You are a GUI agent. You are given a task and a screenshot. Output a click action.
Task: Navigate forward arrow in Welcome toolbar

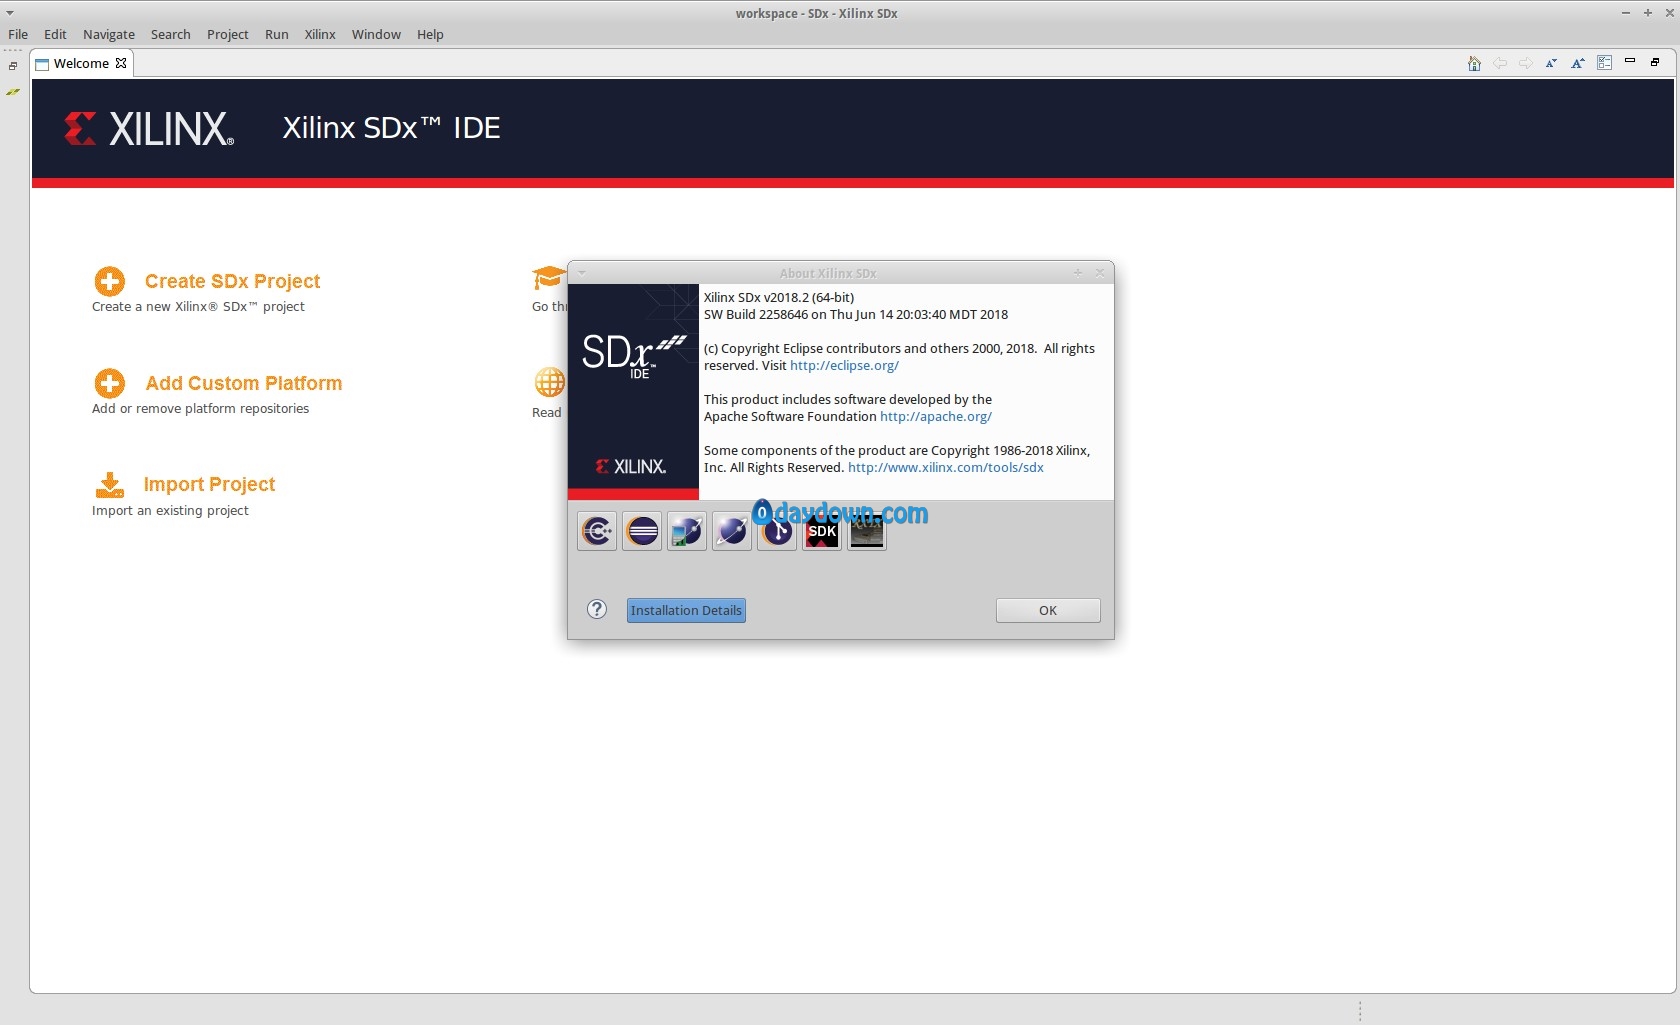(x=1525, y=63)
